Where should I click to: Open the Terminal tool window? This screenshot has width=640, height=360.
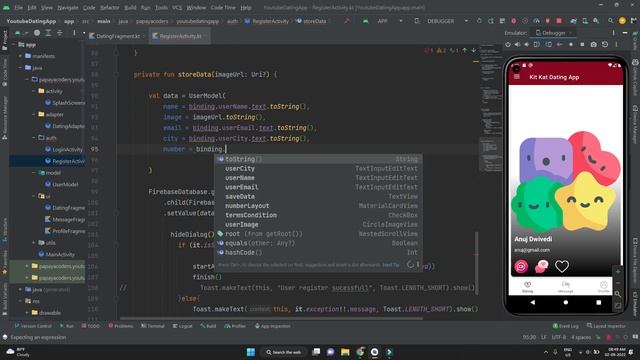pyautogui.click(x=153, y=326)
